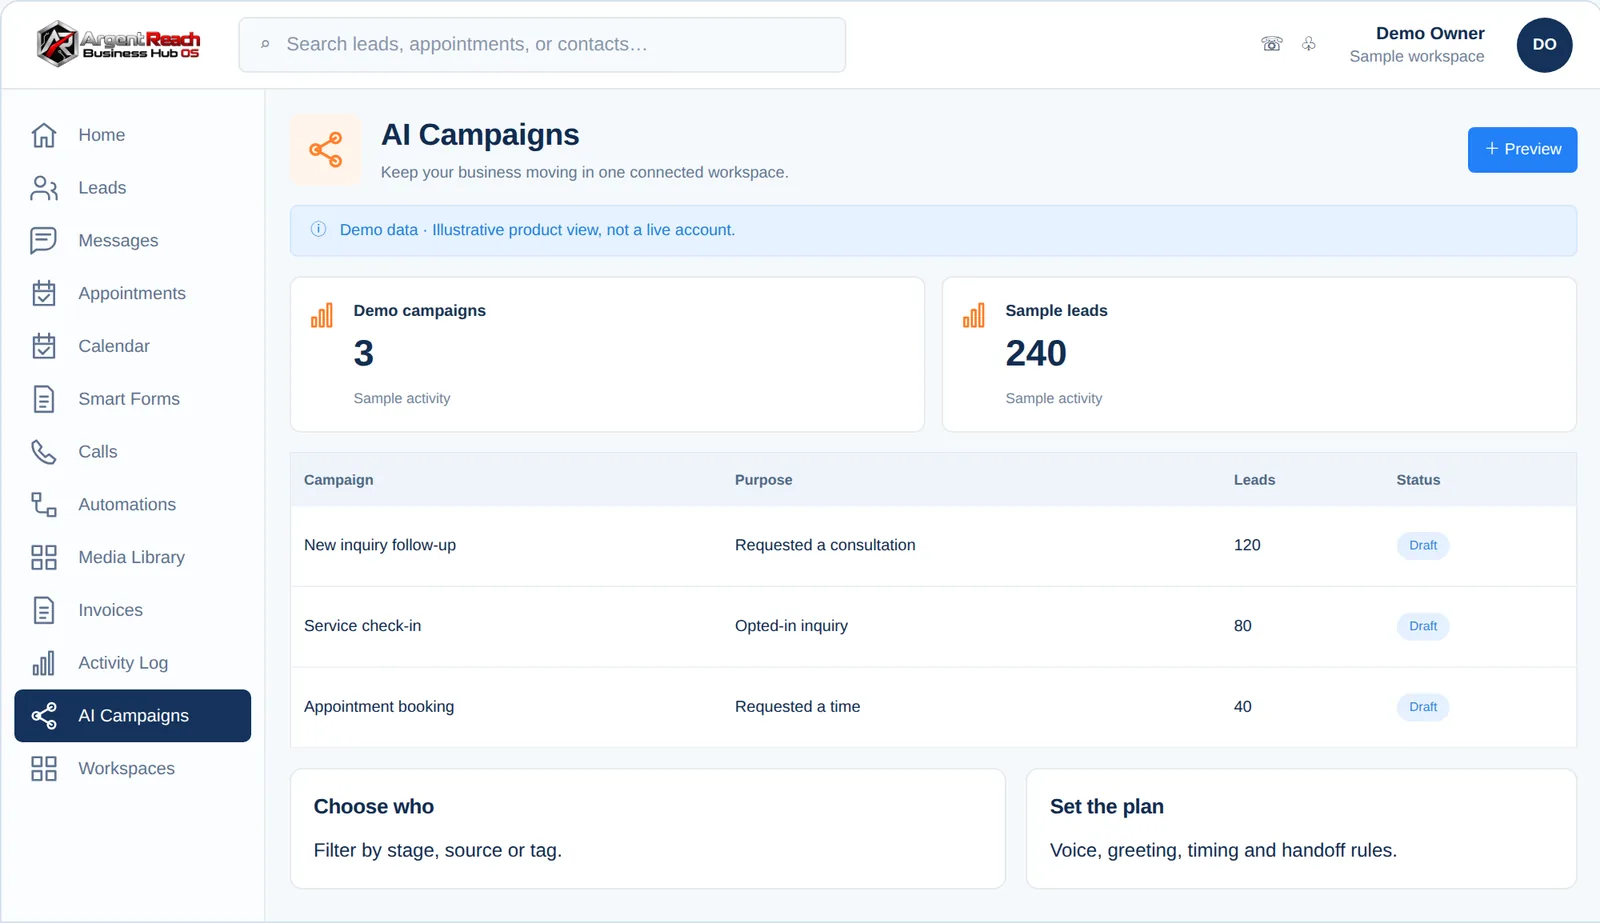The width and height of the screenshot is (1600, 923).
Task: Open the Leads menu item
Action: [x=132, y=188]
